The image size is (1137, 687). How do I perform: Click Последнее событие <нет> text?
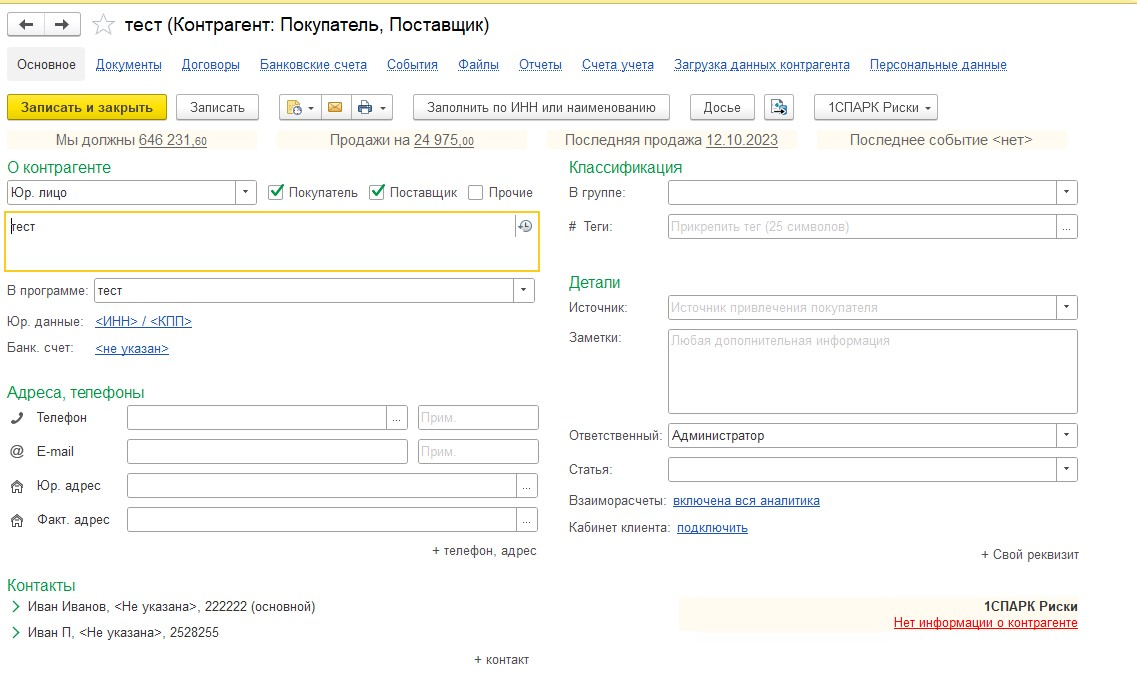pyautogui.click(x=940, y=140)
